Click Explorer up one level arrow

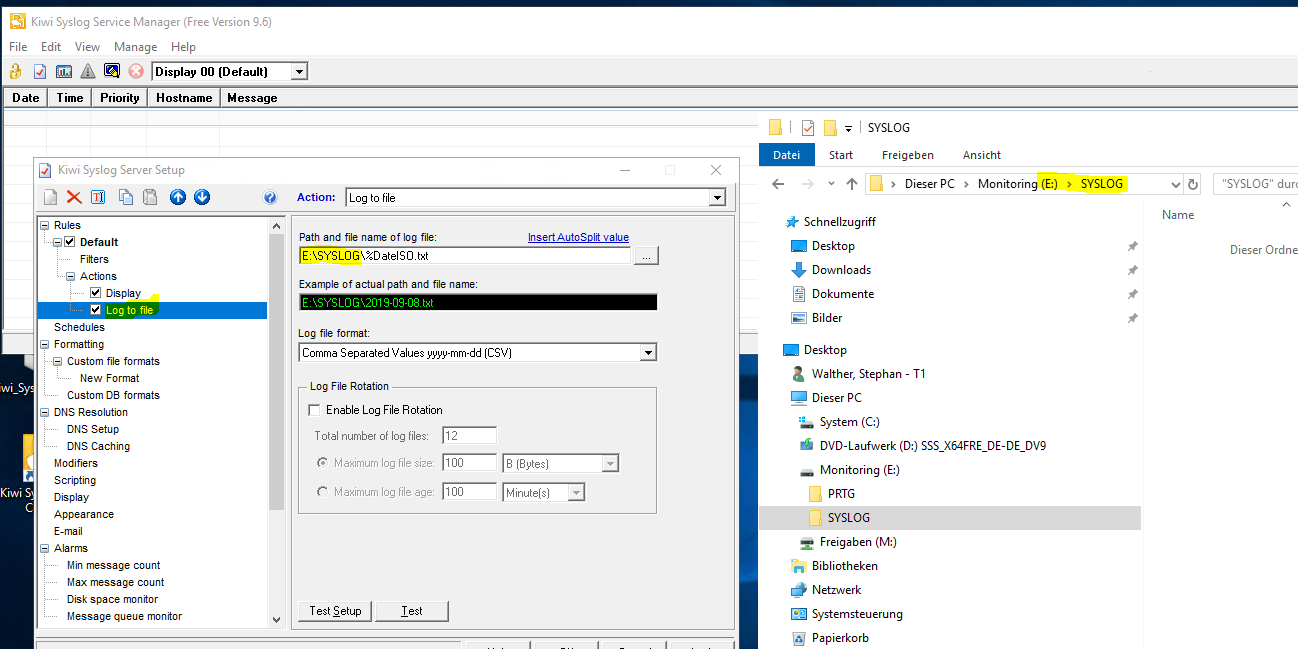coord(852,184)
